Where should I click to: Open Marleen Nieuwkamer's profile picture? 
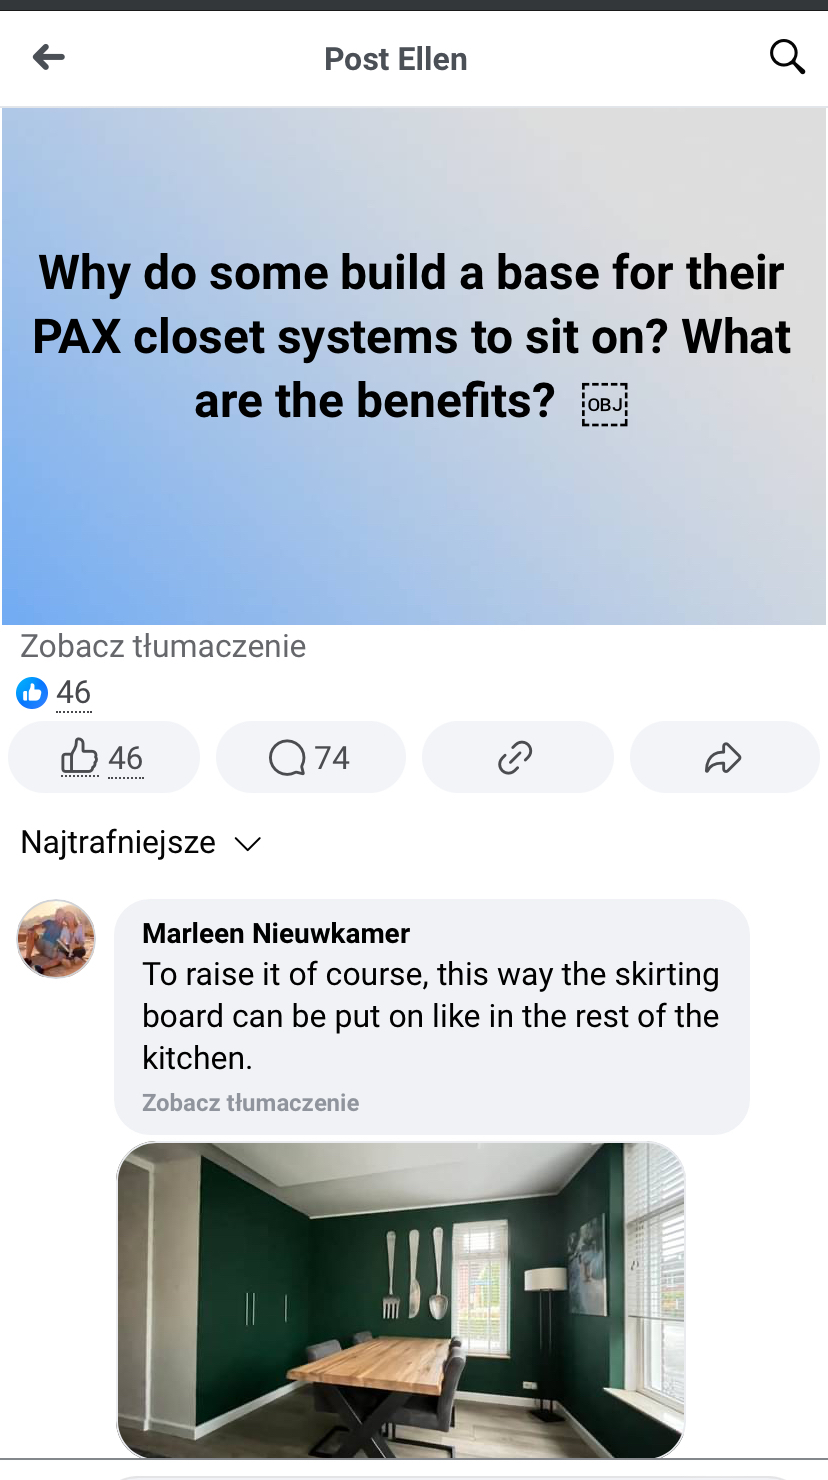[x=56, y=938]
